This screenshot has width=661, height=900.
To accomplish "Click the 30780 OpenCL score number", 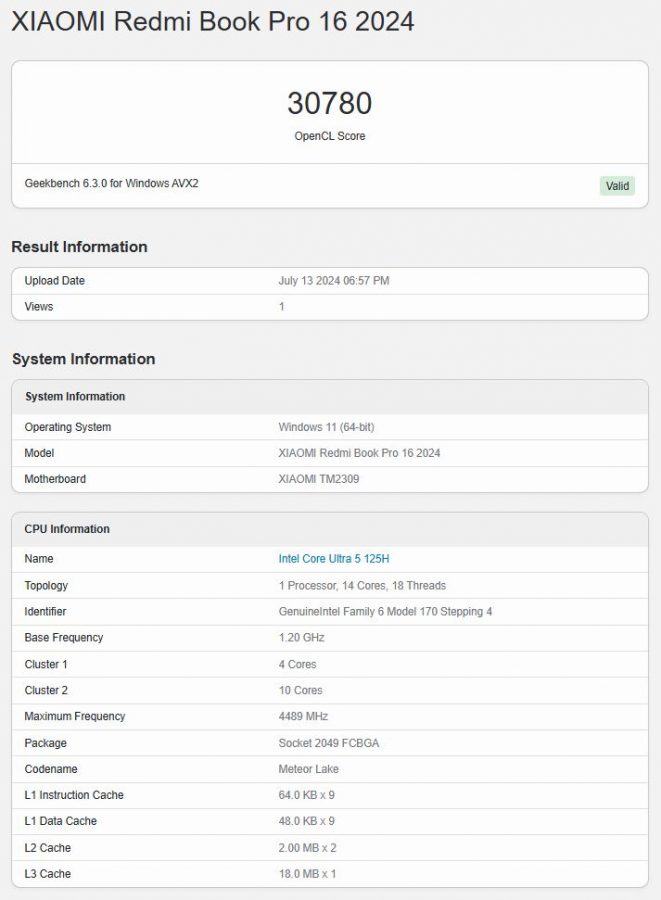I will coord(330,103).
